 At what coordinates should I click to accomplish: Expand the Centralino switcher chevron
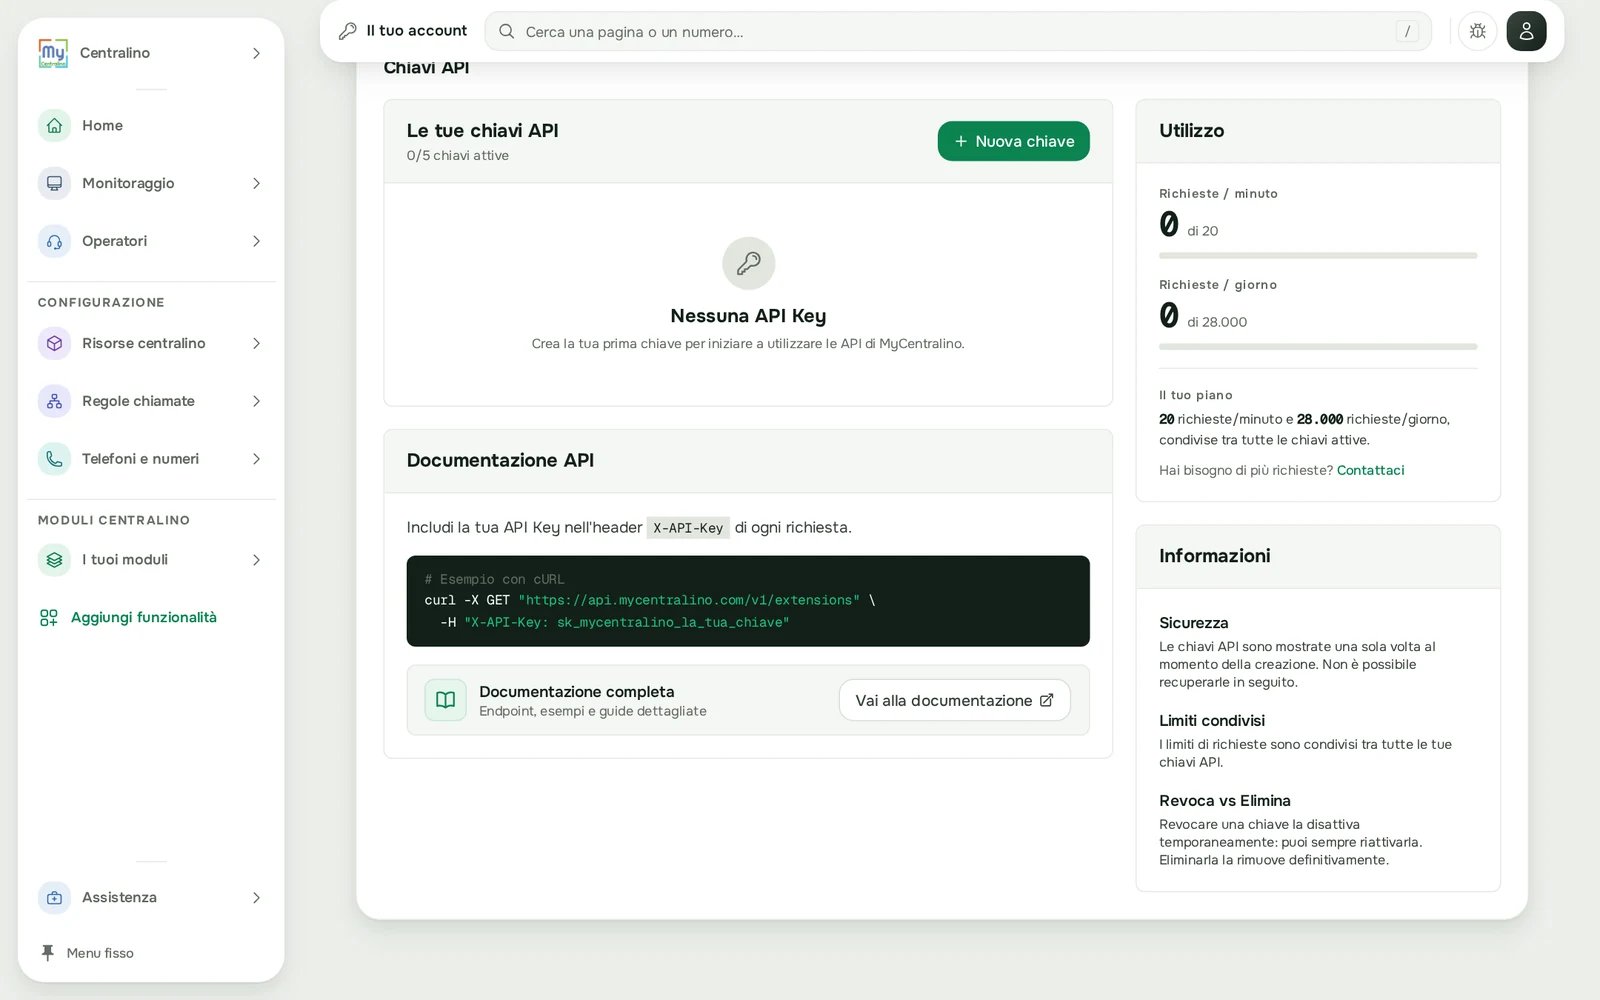pos(256,53)
